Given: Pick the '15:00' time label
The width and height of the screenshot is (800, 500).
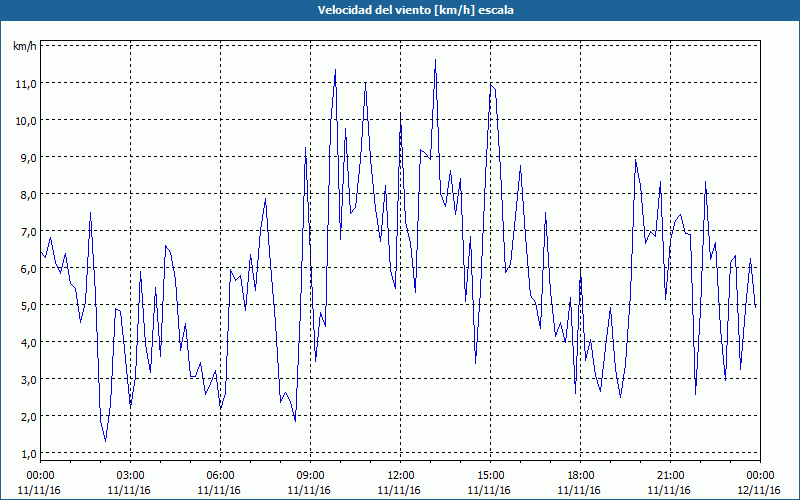Looking at the screenshot, I should (x=490, y=476).
